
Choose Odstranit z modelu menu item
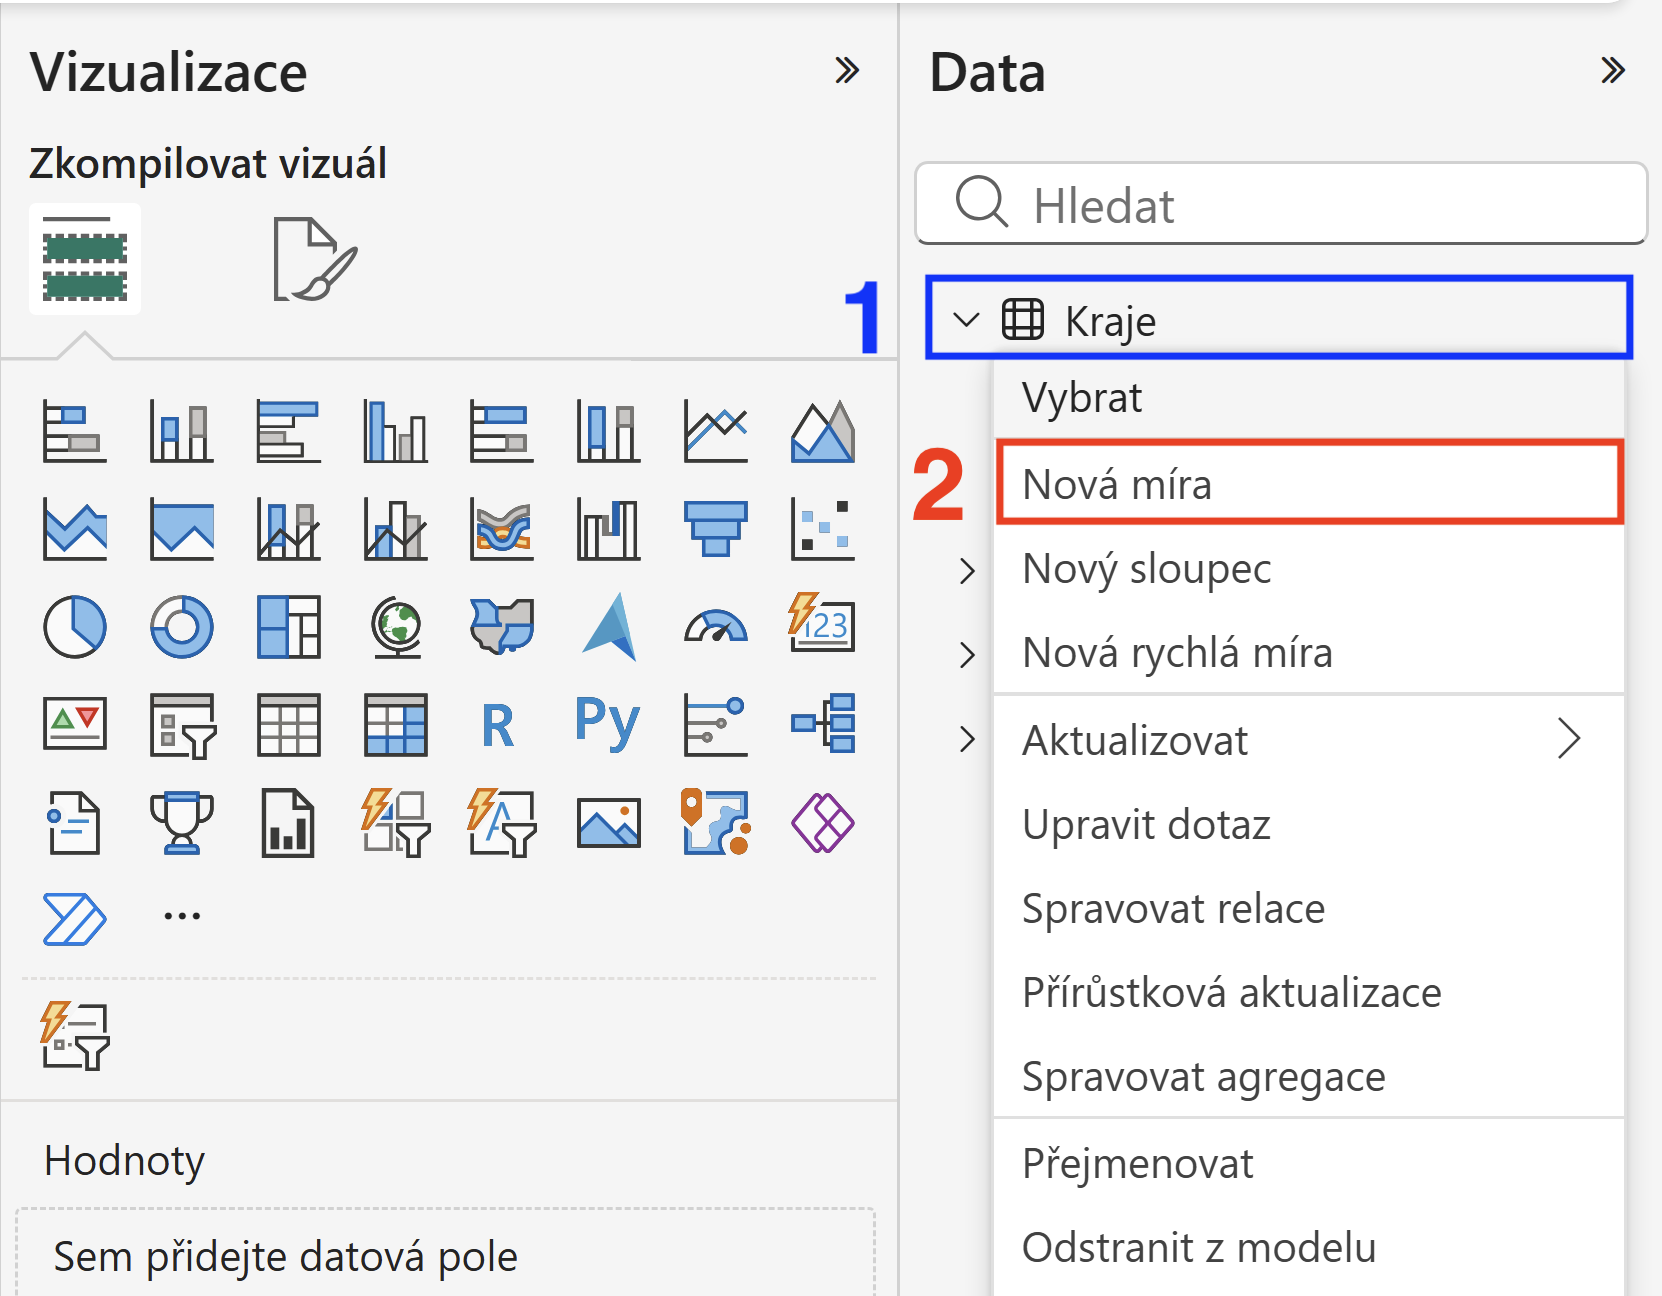coord(1309,1248)
